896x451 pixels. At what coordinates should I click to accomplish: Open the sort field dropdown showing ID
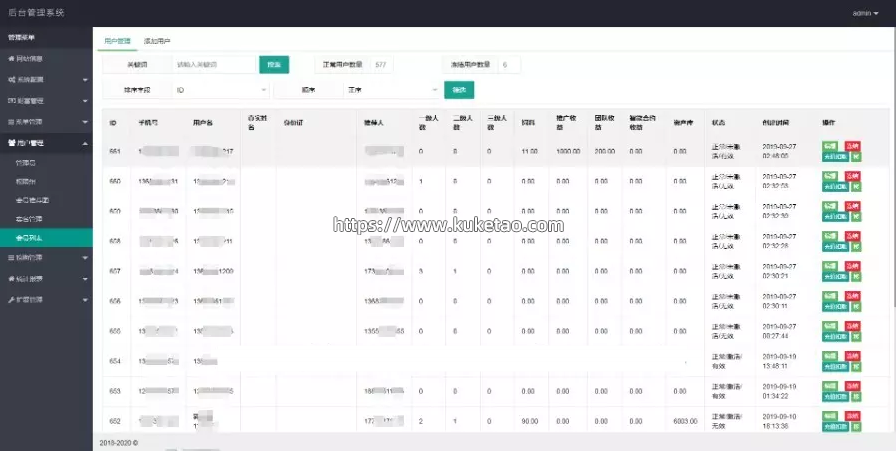coord(220,90)
